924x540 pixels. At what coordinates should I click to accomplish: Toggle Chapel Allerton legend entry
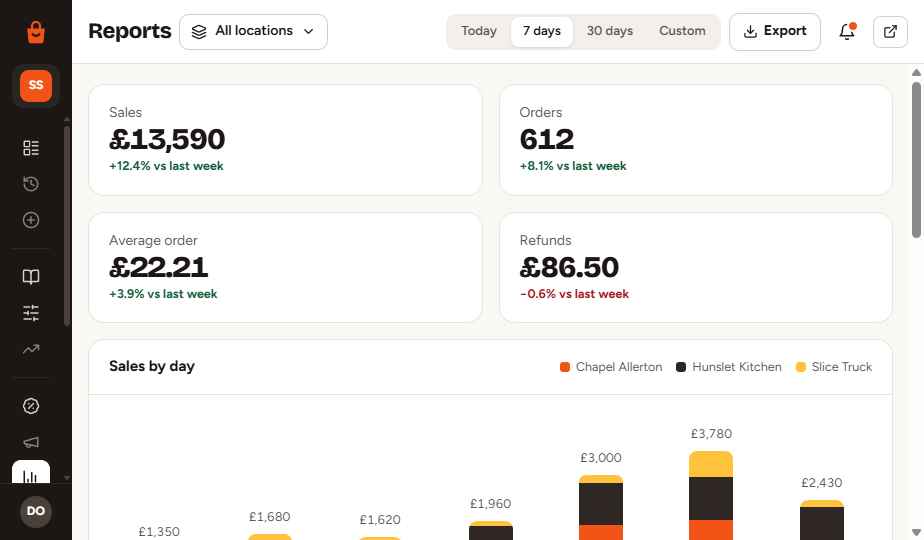pos(611,367)
